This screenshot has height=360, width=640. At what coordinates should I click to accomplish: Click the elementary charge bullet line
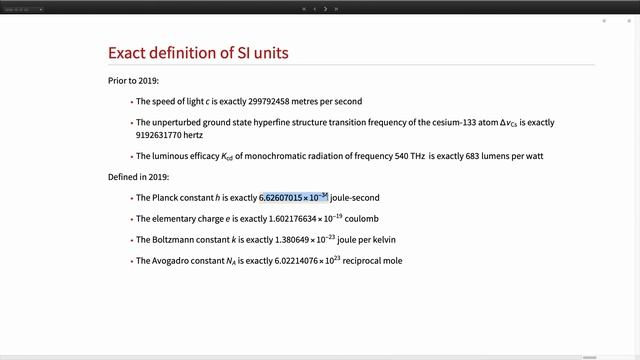257,219
